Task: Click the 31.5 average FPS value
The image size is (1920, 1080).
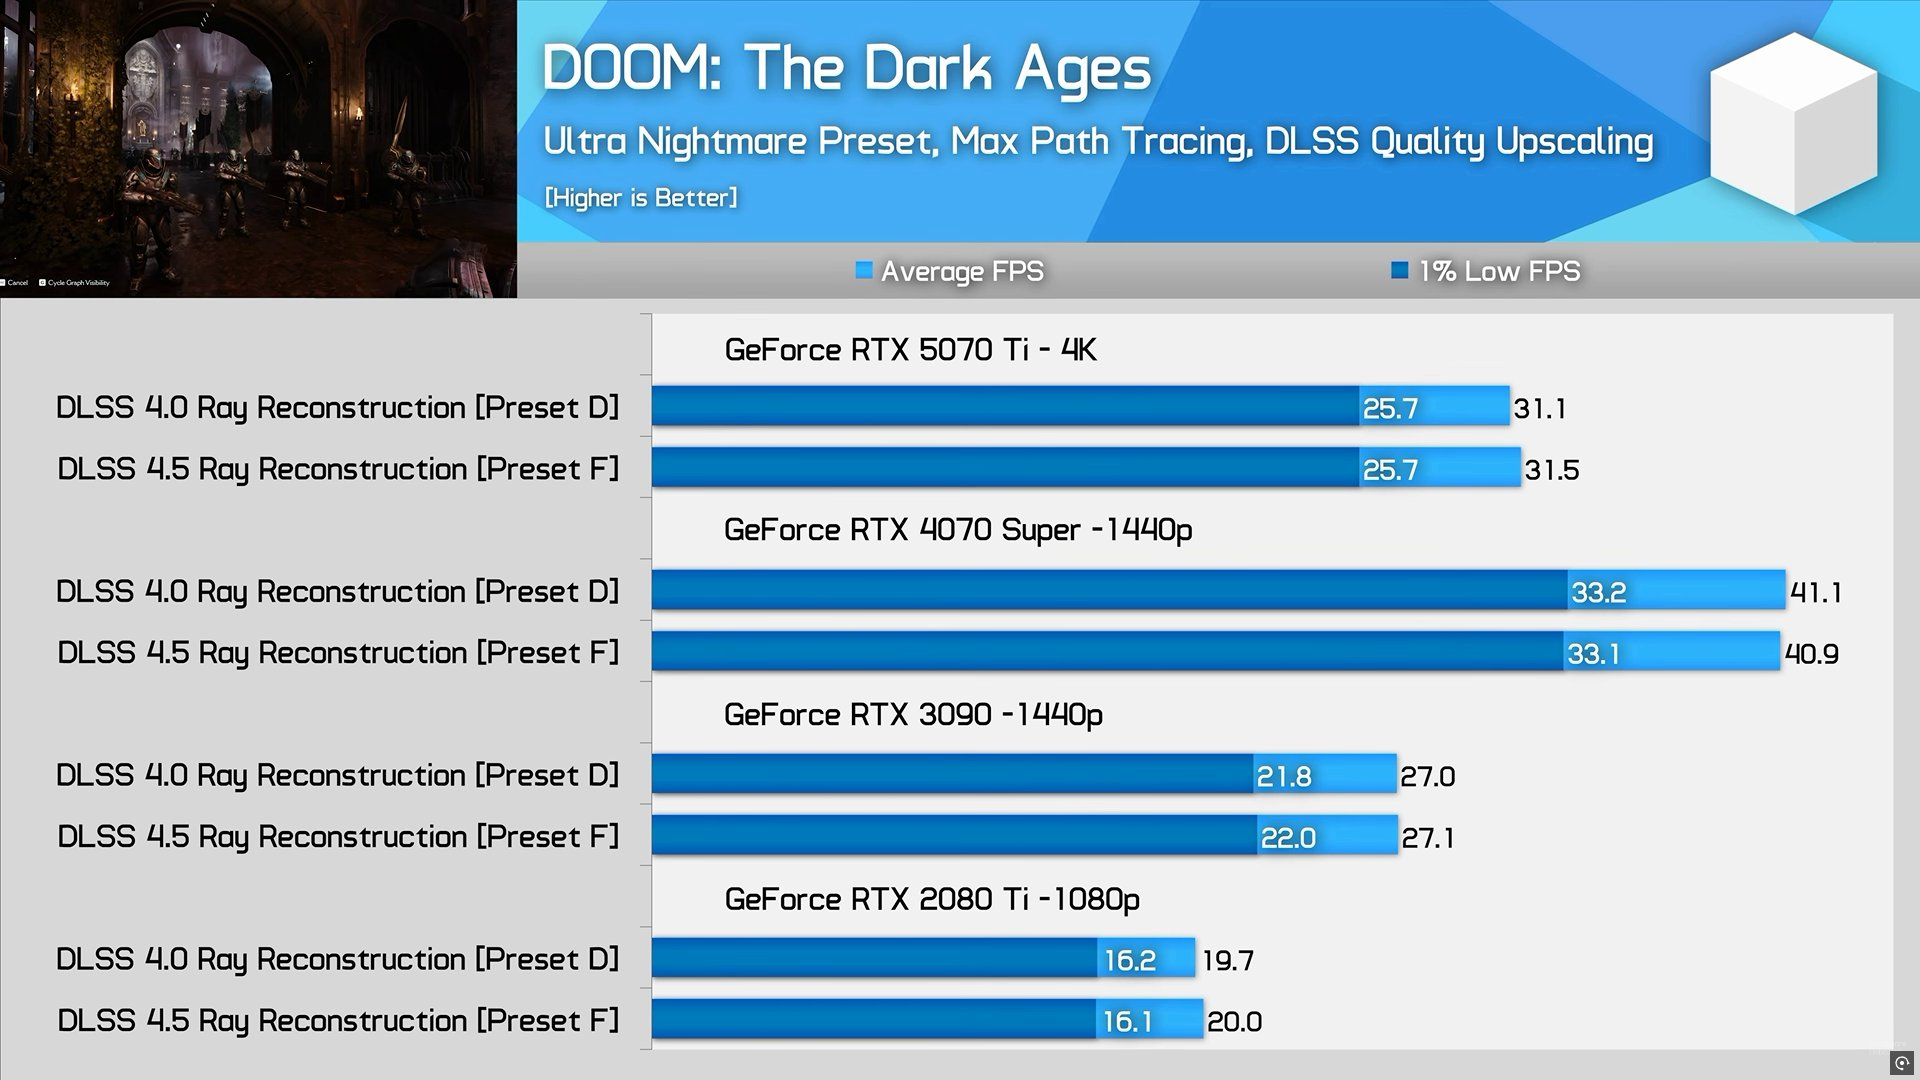Action: 1552,469
